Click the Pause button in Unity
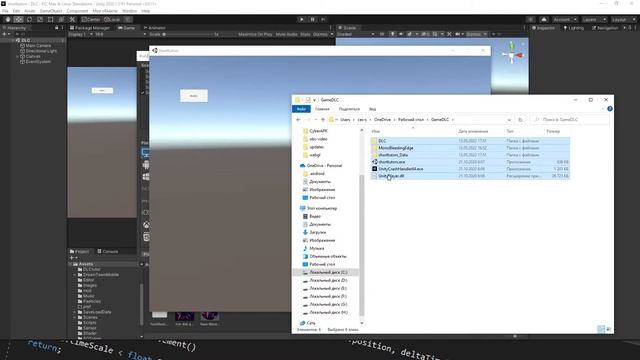The width and height of the screenshot is (640, 360). tap(313, 19)
